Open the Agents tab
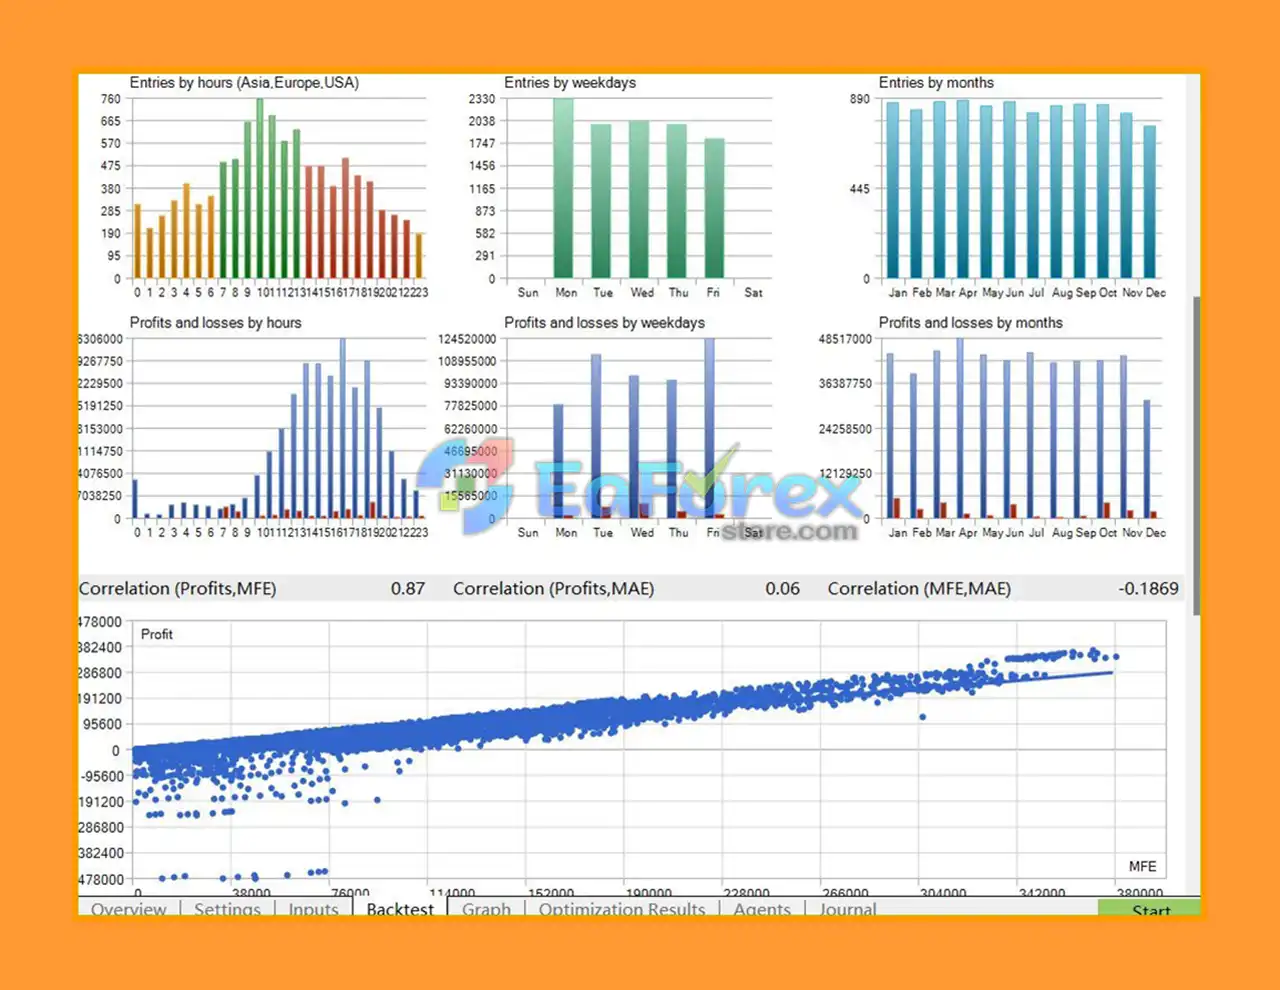The image size is (1280, 990). point(762,908)
